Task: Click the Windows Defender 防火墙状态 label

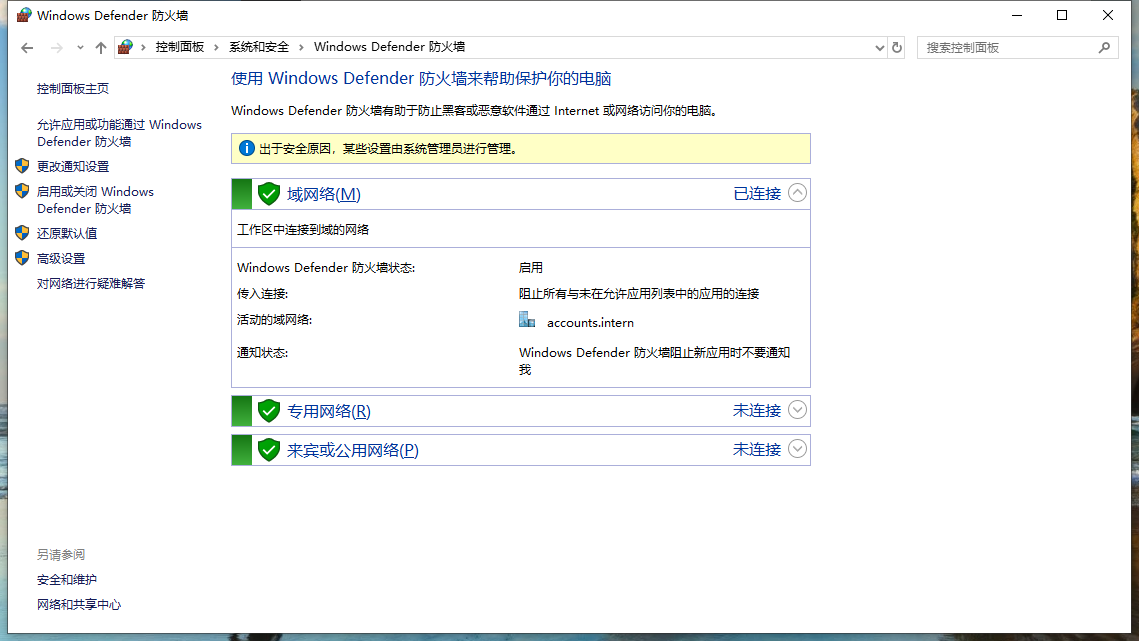Action: pos(326,267)
